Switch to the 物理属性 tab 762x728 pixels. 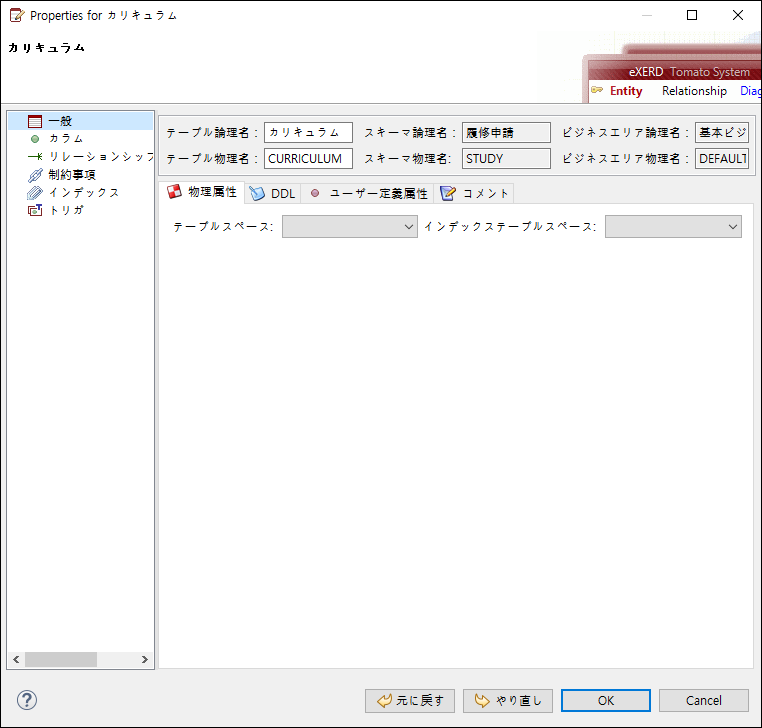pos(202,192)
